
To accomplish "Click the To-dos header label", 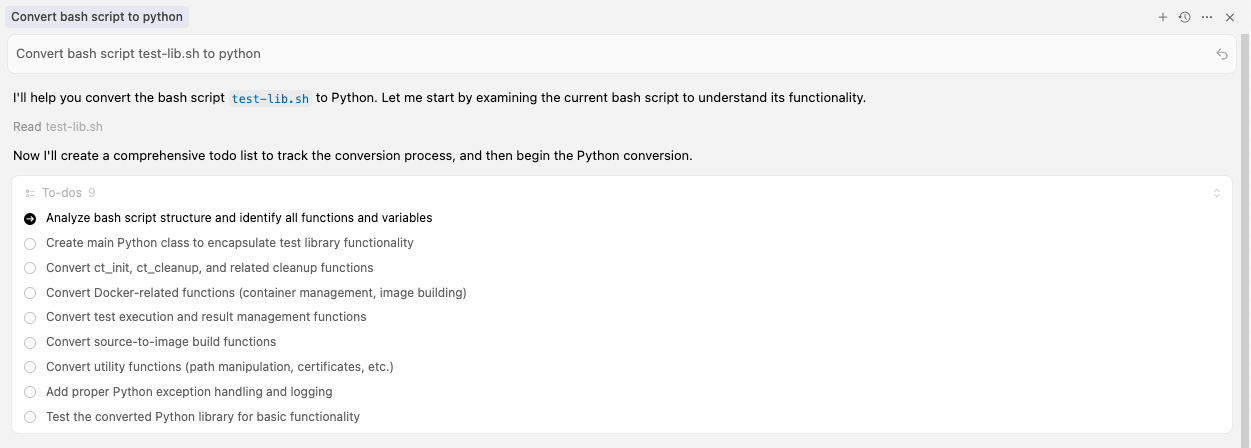I will pyautogui.click(x=62, y=193).
